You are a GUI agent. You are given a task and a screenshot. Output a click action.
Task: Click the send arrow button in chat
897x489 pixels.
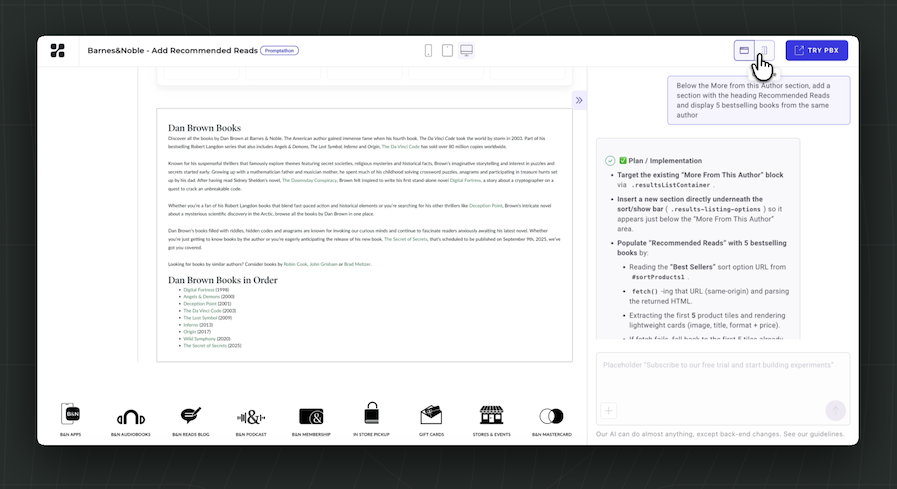pos(835,410)
